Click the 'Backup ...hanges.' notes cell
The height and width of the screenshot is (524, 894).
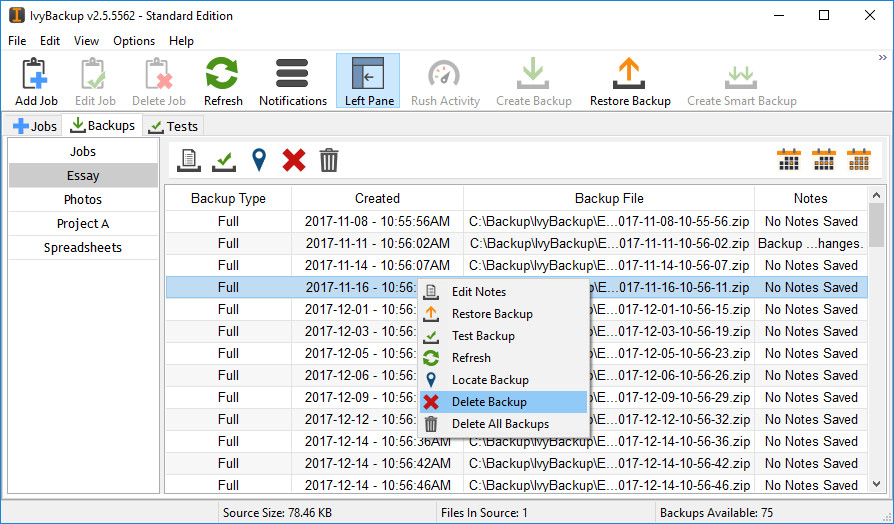click(810, 243)
